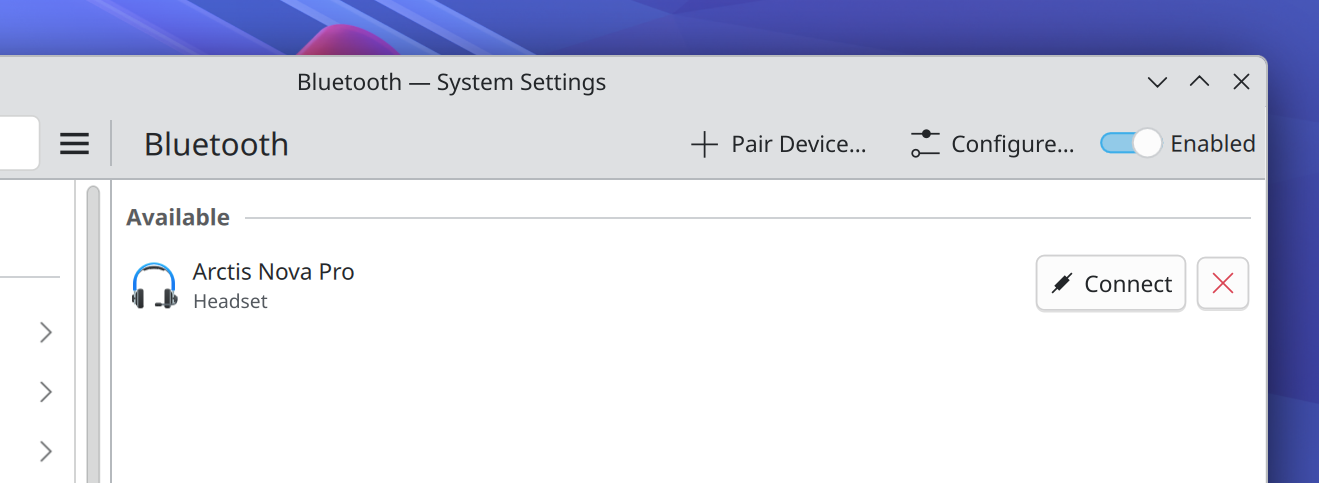
Task: Focus the sidebar search field
Action: pos(18,144)
